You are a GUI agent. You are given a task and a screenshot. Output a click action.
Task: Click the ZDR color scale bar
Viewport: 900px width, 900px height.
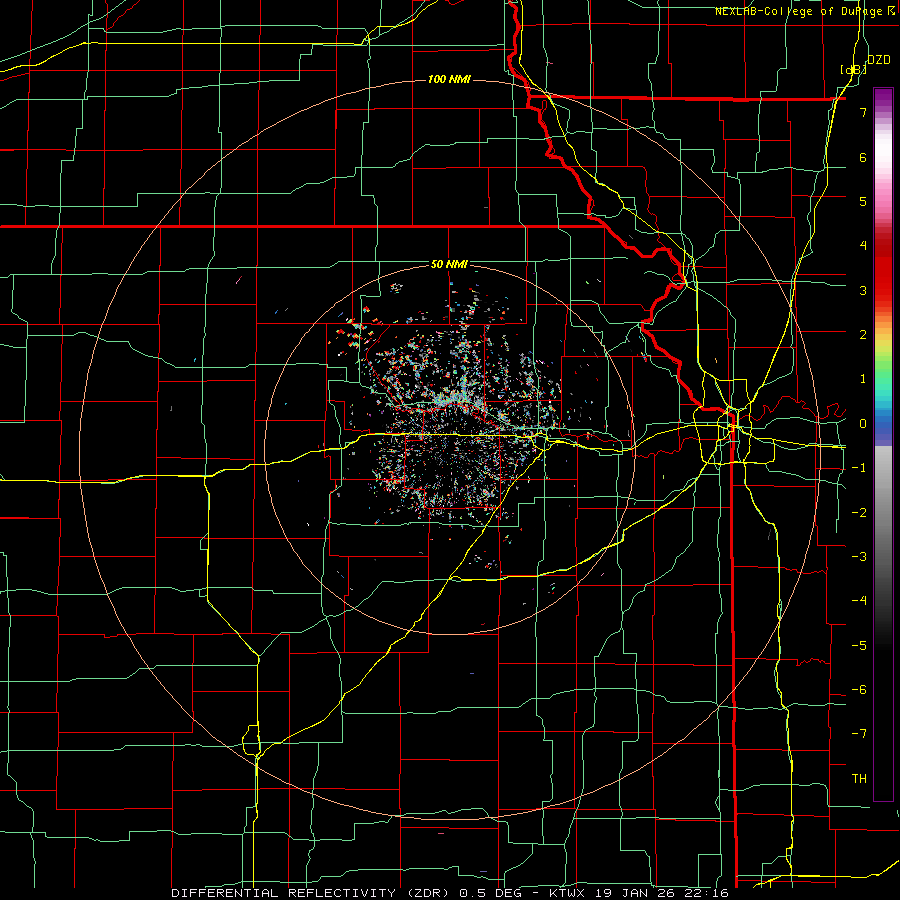[x=883, y=444]
